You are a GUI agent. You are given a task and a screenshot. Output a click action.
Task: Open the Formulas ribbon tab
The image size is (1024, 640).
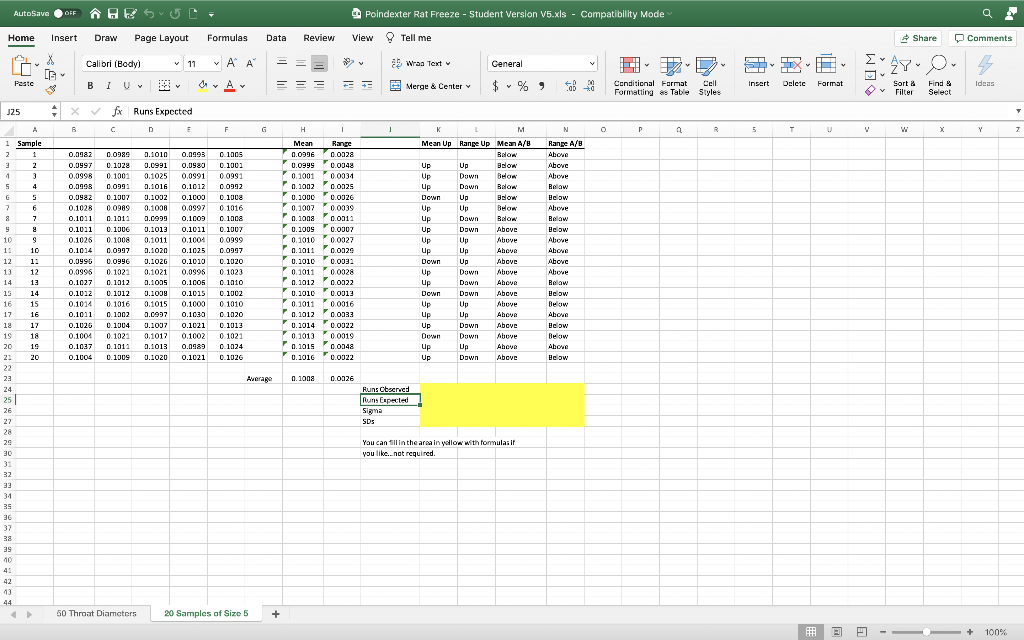[227, 38]
